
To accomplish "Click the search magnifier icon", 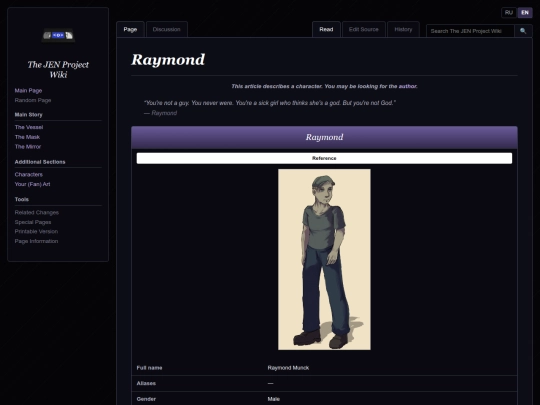I will tap(523, 31).
